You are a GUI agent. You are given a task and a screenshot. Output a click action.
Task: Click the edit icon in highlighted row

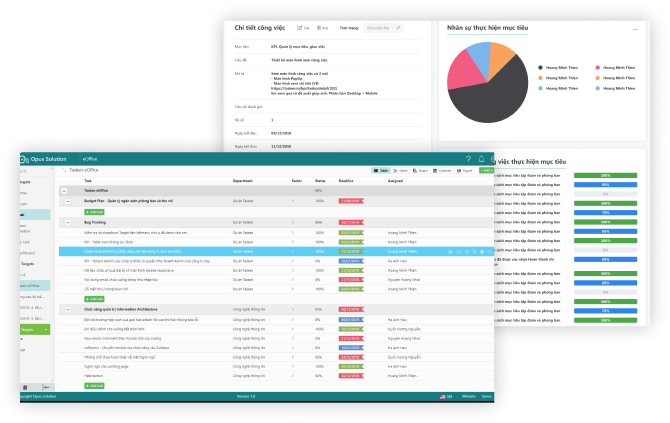point(467,252)
